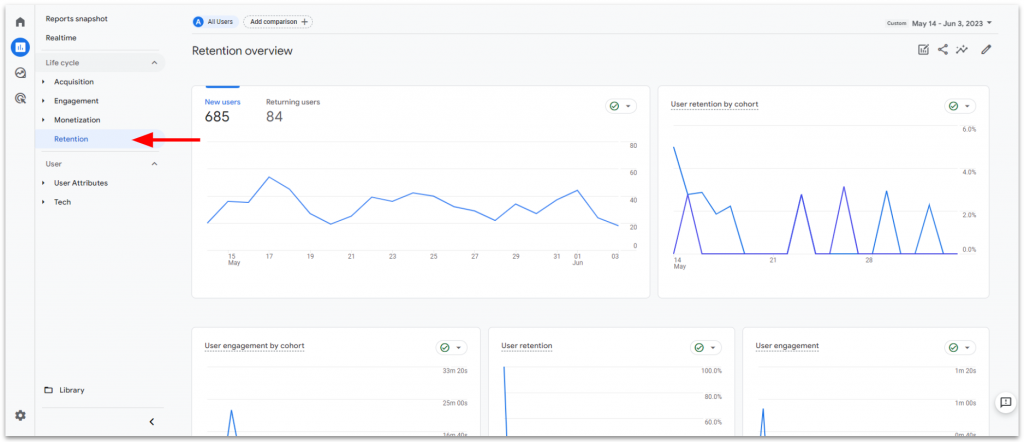
Task: Open the Explore icon in left rail
Action: click(x=20, y=73)
